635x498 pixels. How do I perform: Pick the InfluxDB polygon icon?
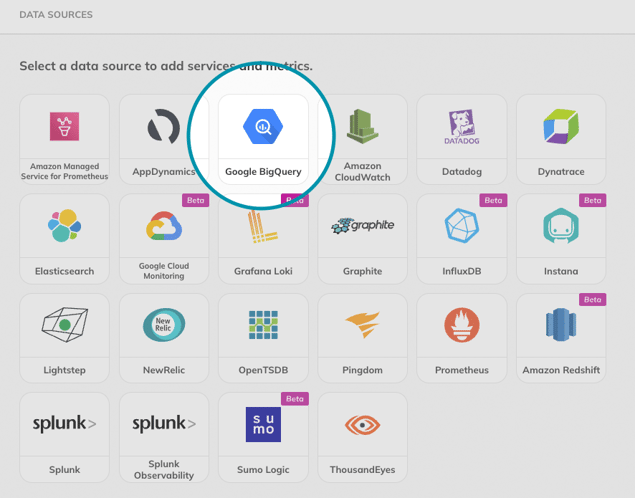(x=462, y=226)
